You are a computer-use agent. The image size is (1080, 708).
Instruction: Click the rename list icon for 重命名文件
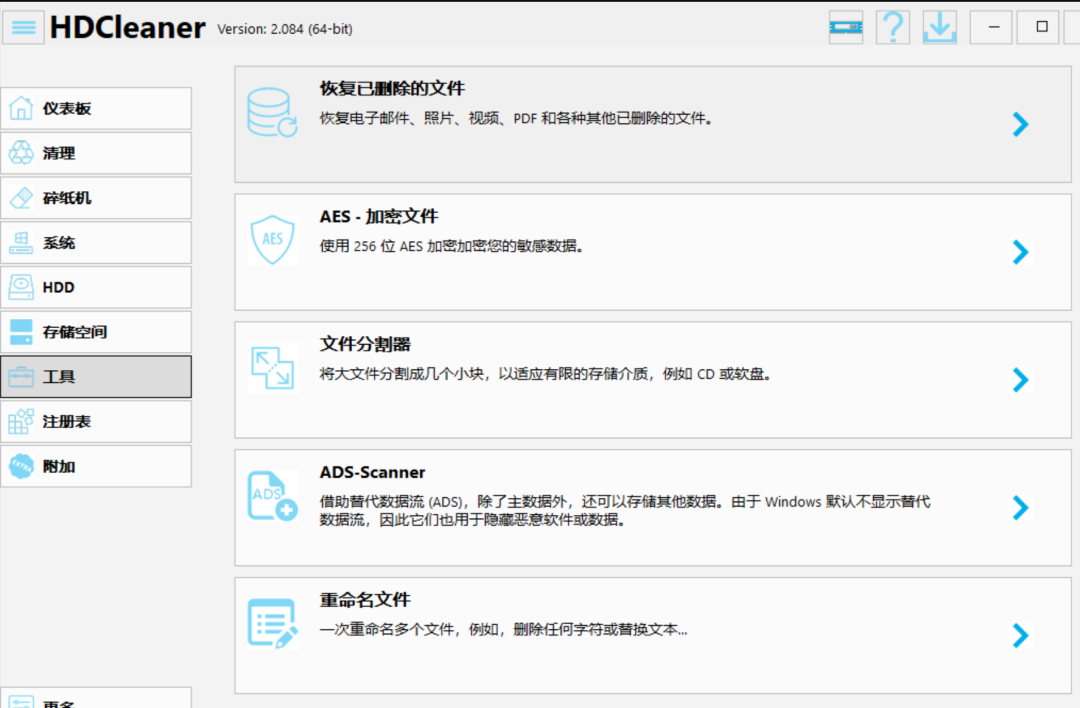[x=273, y=623]
